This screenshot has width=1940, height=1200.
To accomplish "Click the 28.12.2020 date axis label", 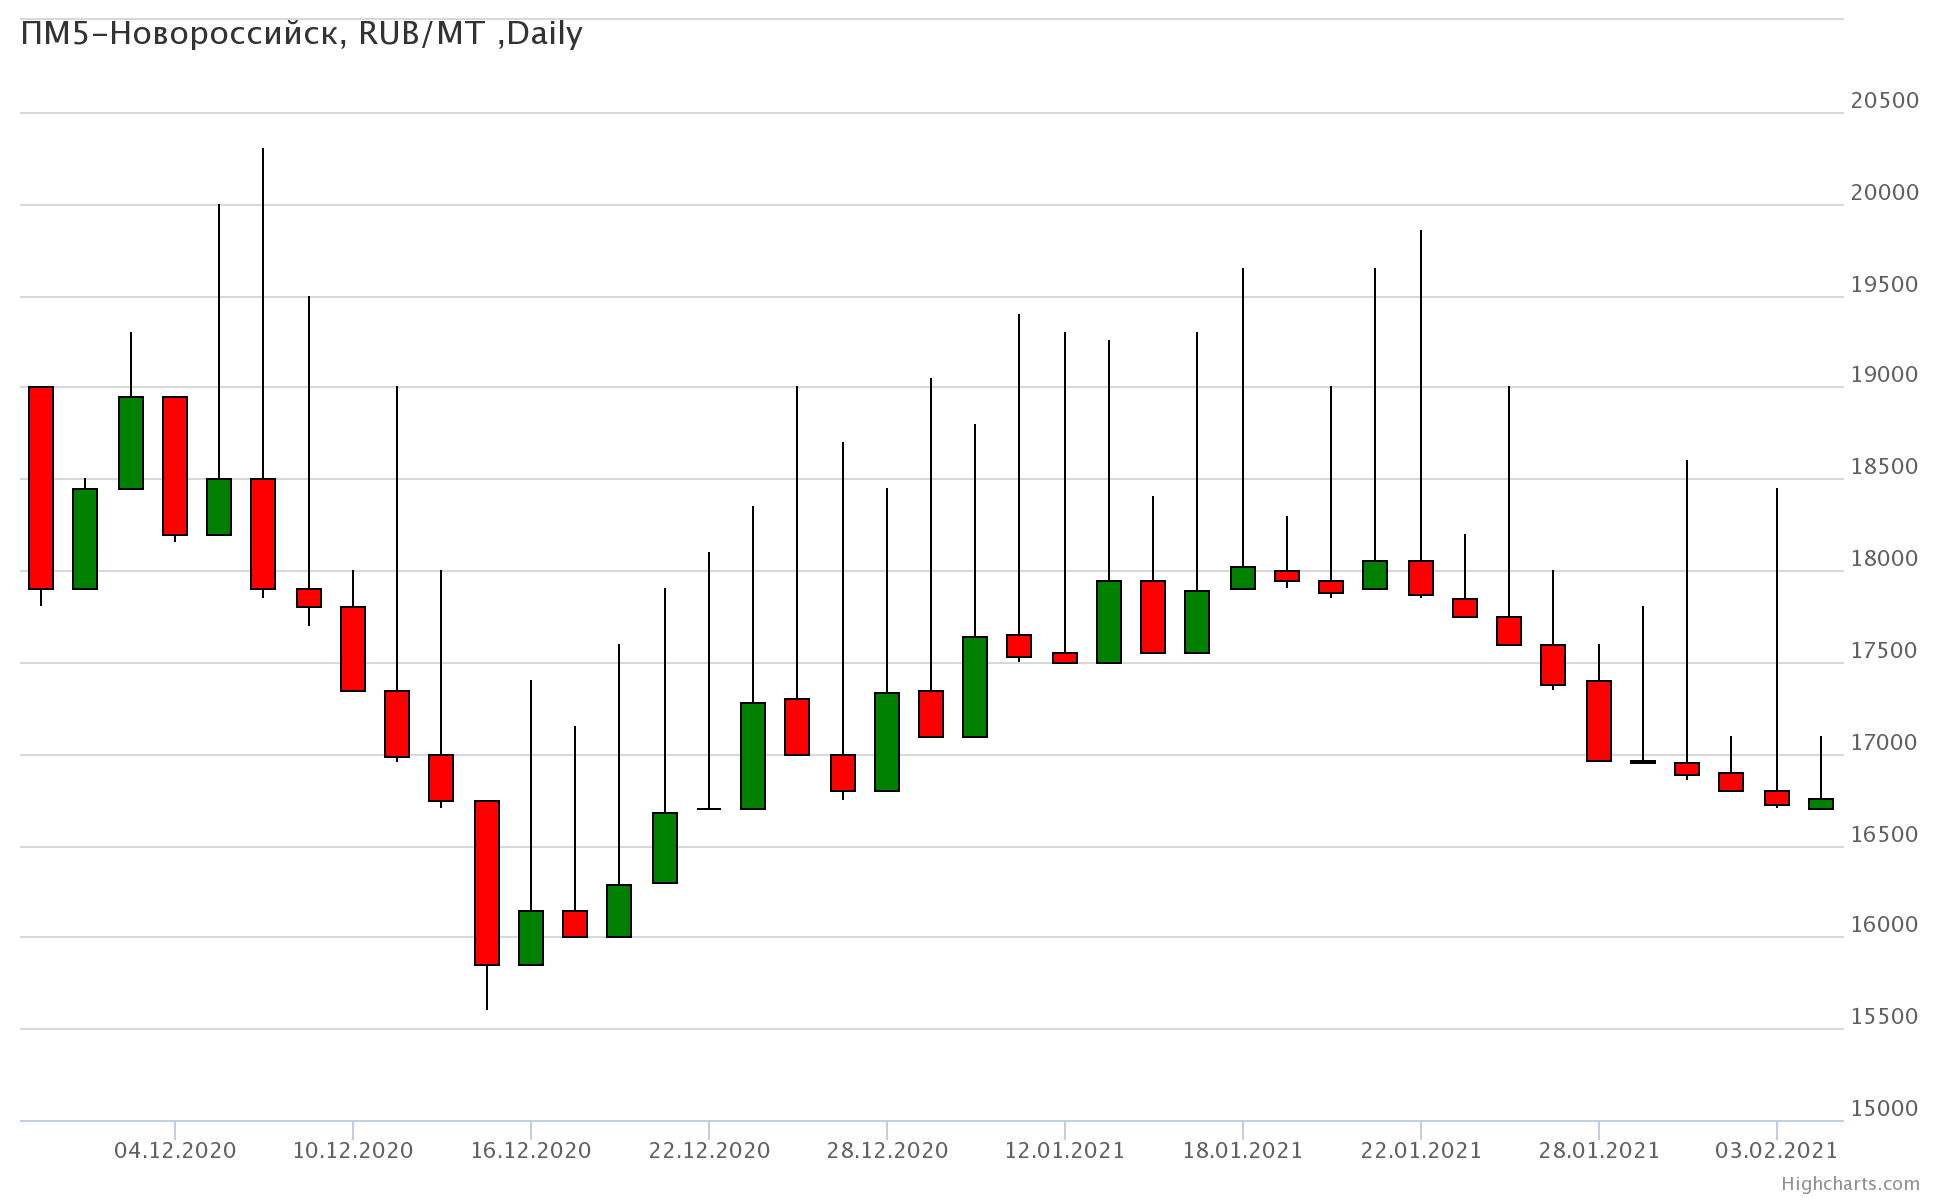I will pos(887,1150).
